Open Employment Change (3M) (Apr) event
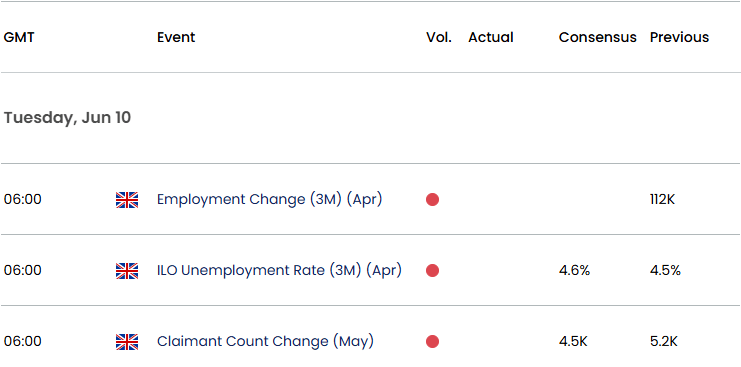The image size is (741, 367). [269, 200]
